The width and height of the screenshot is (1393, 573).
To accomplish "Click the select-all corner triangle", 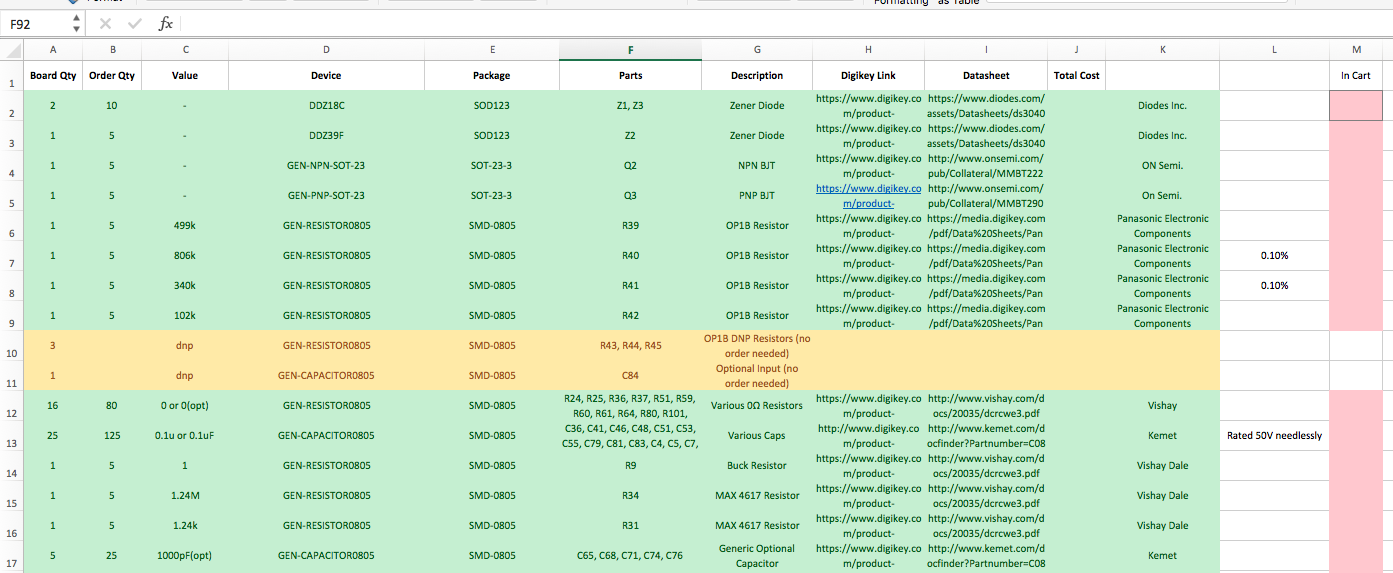I will coord(12,50).
